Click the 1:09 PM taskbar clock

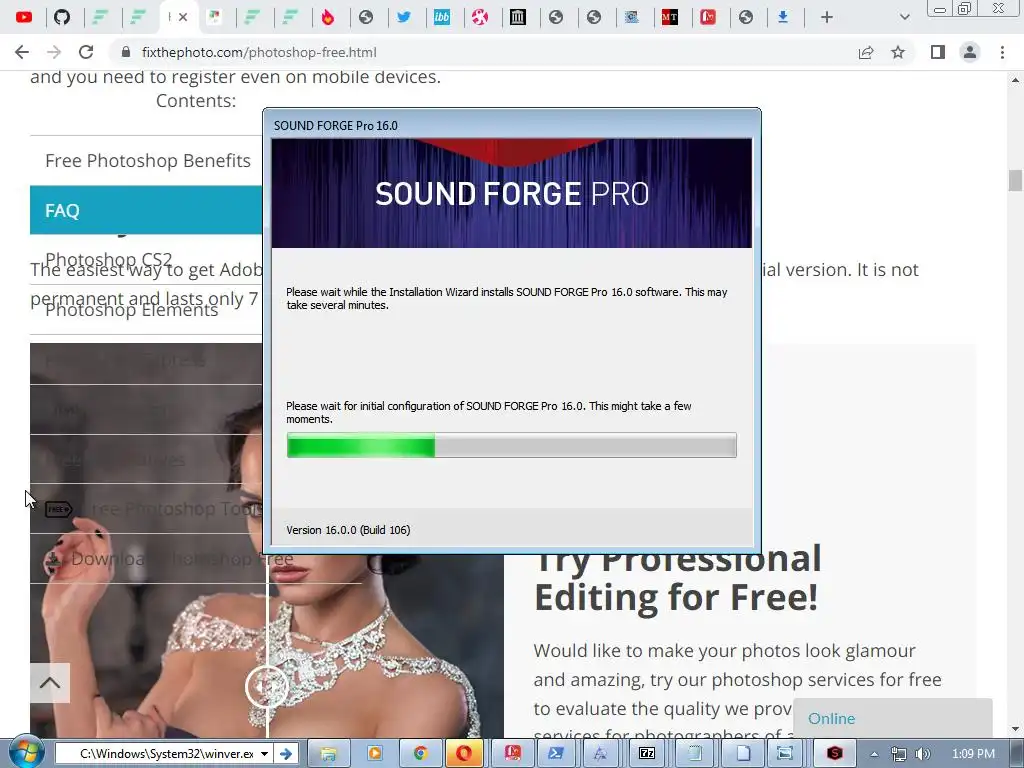[973, 754]
